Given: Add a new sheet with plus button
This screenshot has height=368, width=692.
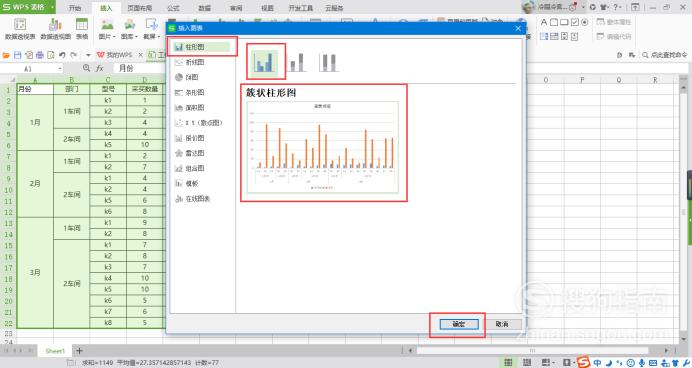Looking at the screenshot, I should tap(79, 351).
